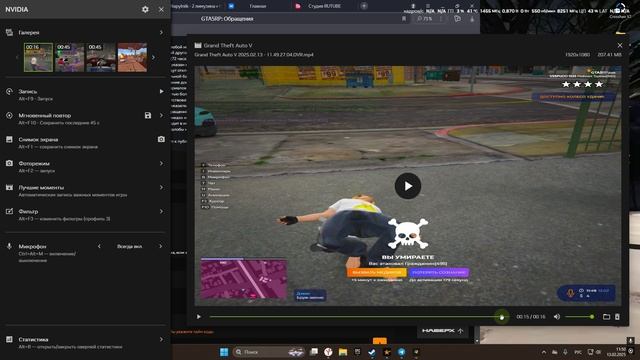Open the Фоторежим entry
The image size is (640, 360).
(85, 167)
